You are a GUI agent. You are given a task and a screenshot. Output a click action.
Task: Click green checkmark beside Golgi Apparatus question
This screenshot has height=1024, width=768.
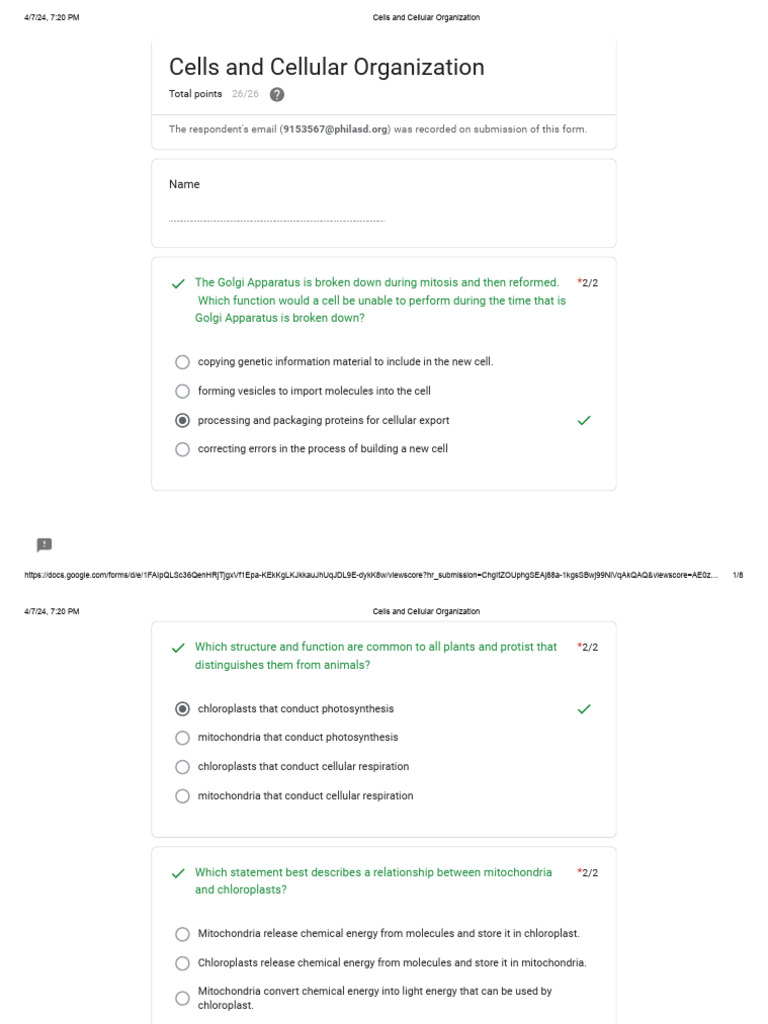pos(178,284)
